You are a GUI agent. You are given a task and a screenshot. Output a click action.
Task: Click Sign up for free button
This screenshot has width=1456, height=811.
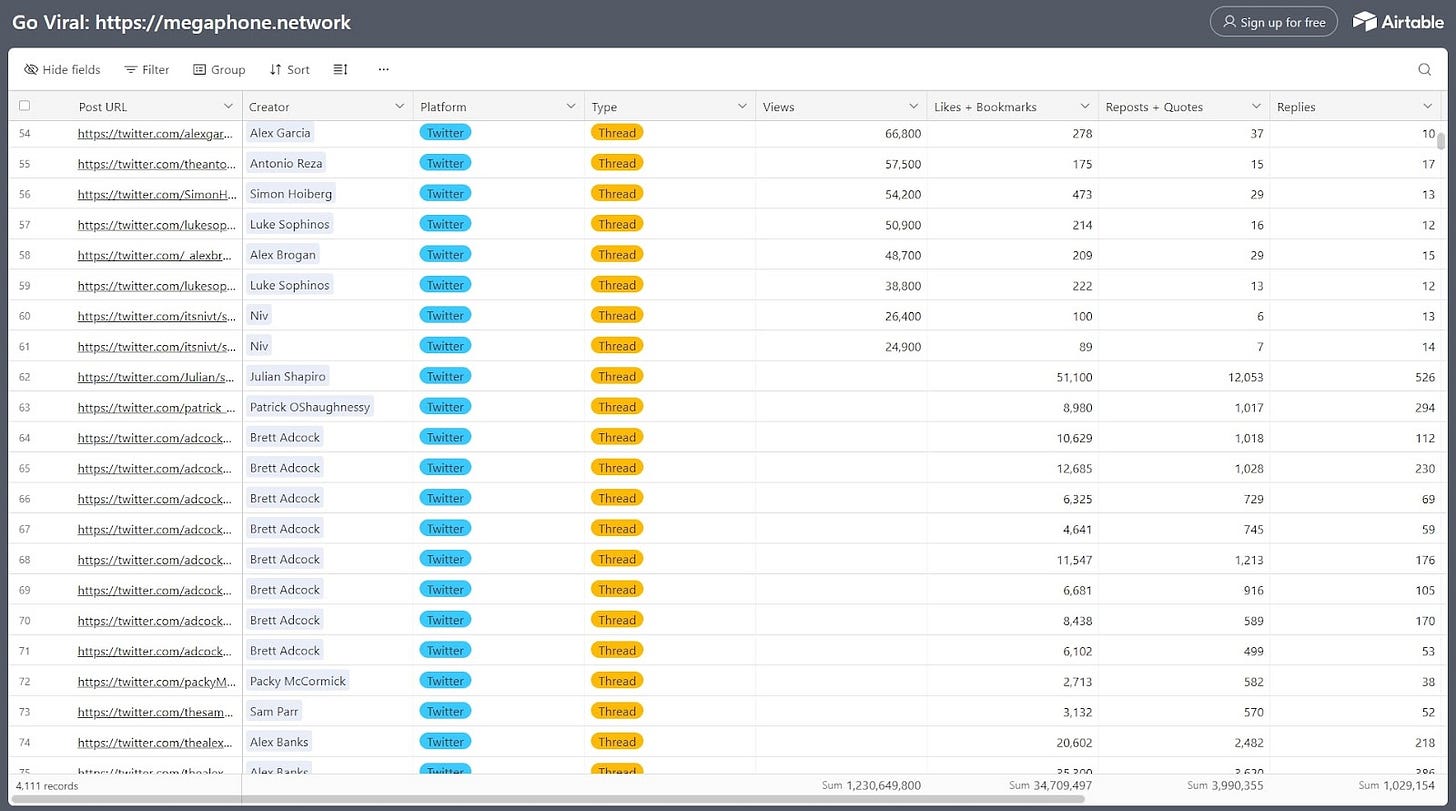coord(1274,22)
